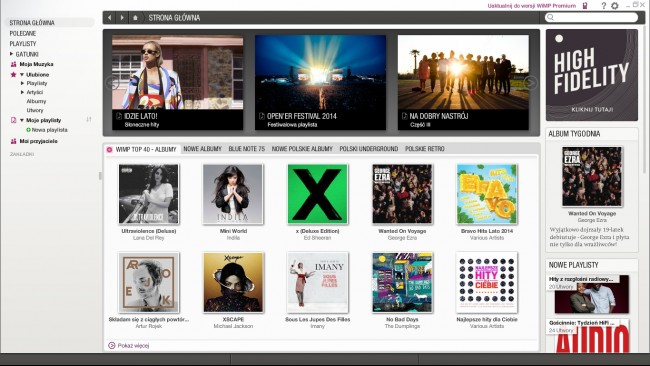Open settings via the gear icon
This screenshot has width=650, height=366.
click(x=615, y=6)
